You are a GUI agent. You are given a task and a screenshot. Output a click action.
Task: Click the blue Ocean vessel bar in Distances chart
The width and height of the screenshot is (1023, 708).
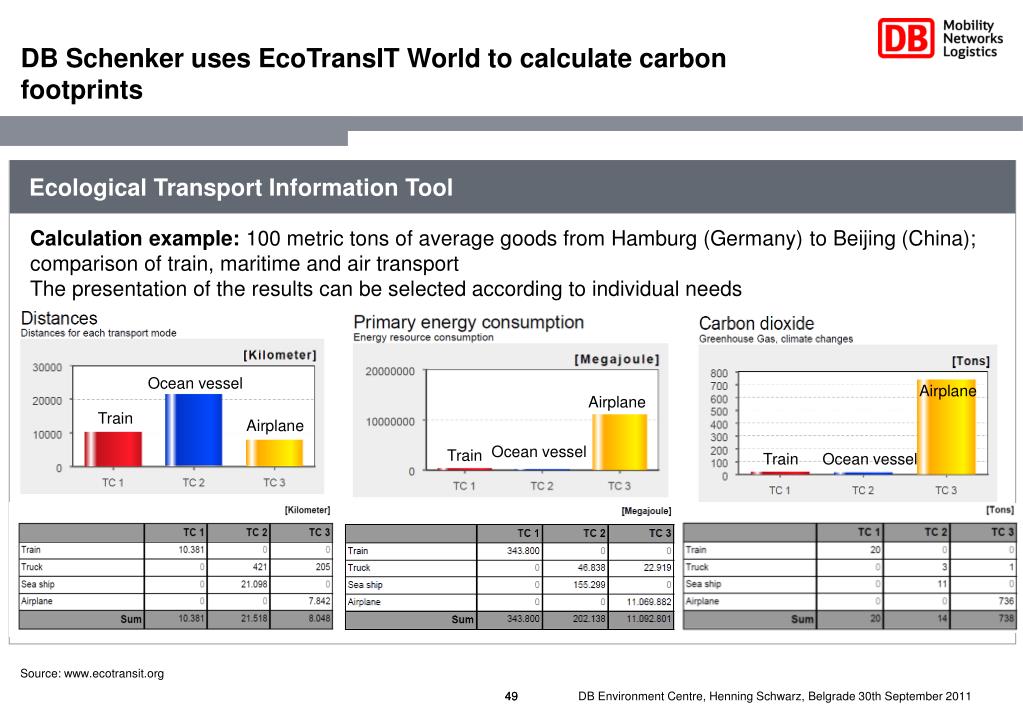pos(193,430)
